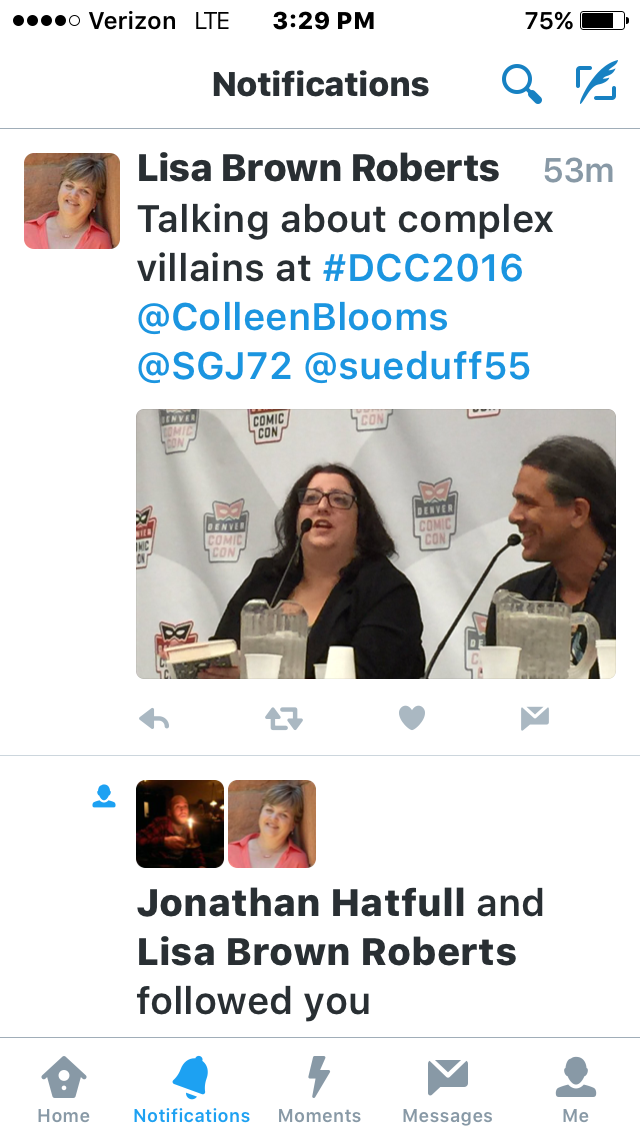640x1136 pixels.
Task: Open Jonathan Hatfull's candle-lit avatar
Action: pyautogui.click(x=180, y=824)
